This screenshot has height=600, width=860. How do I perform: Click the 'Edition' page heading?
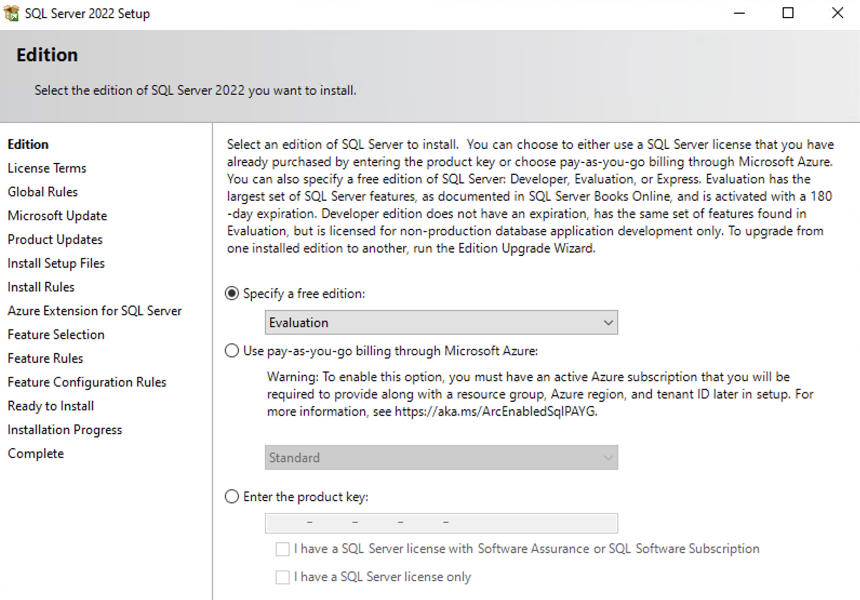(47, 55)
